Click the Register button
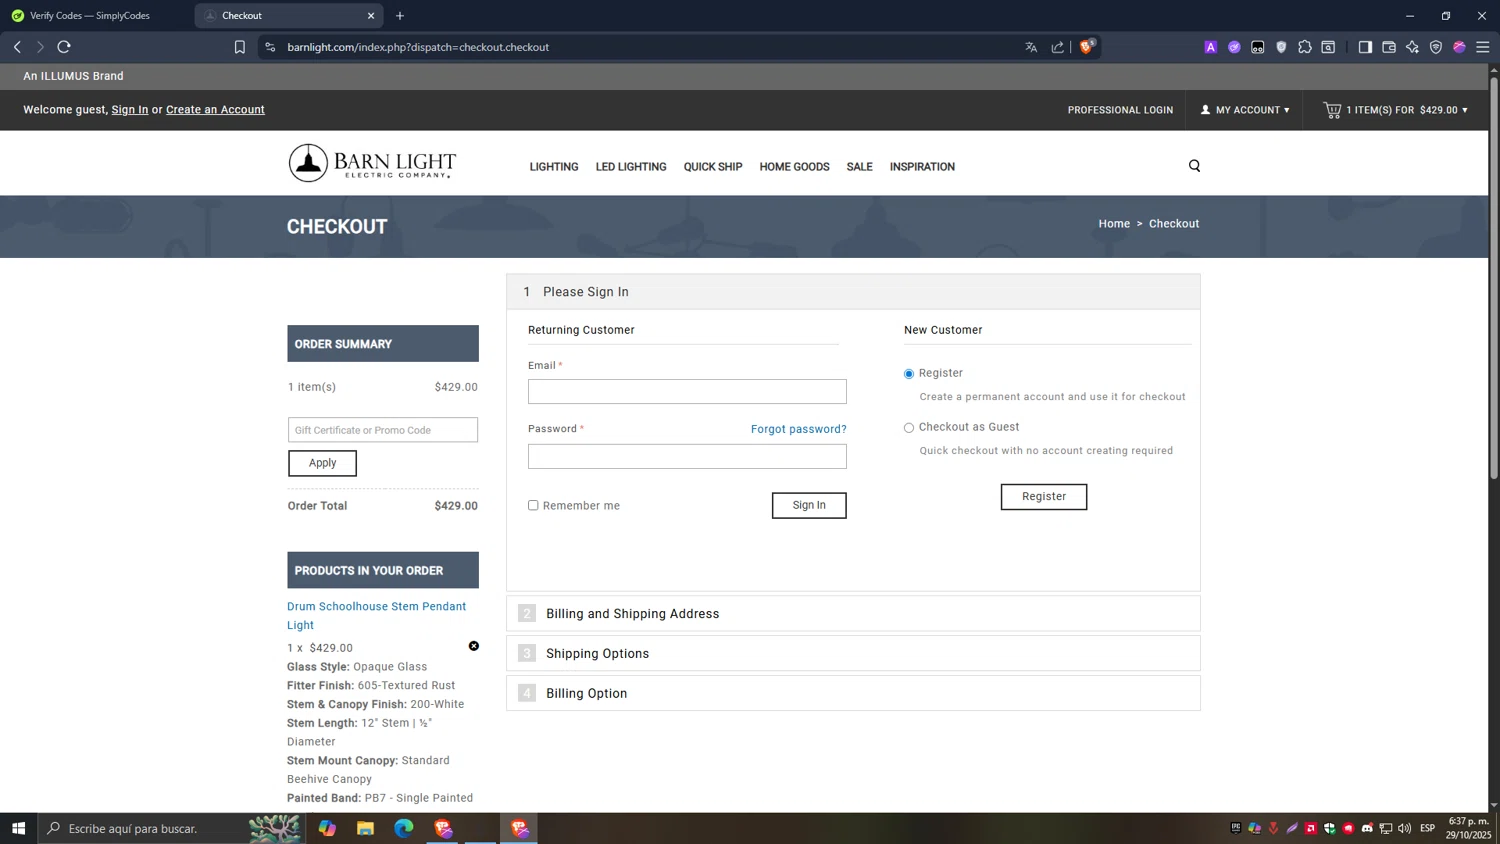The width and height of the screenshot is (1500, 844). [x=1044, y=497]
